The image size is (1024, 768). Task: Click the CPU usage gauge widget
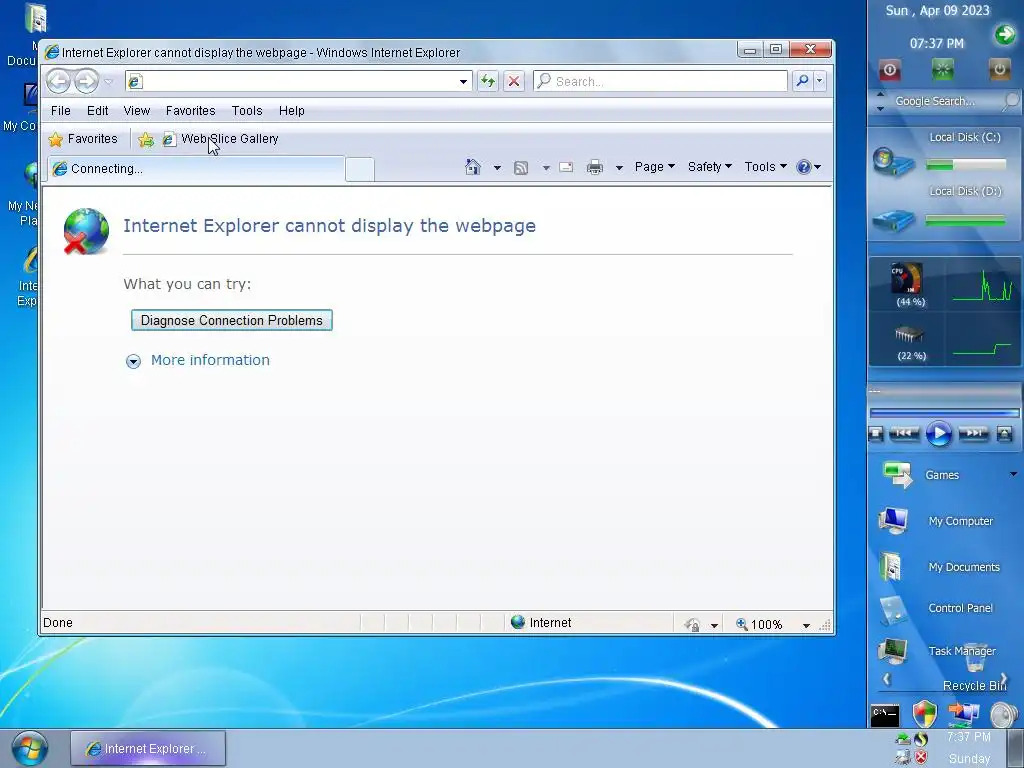908,285
